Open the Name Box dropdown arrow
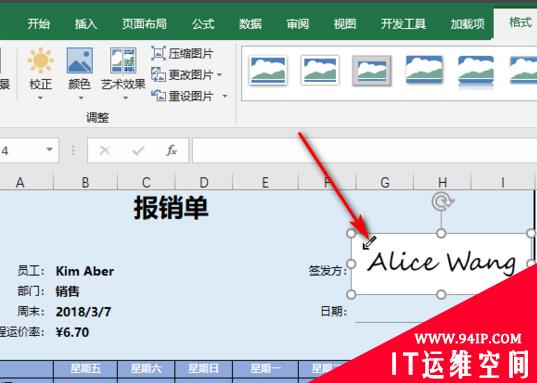This screenshot has width=537, height=383. [x=50, y=150]
